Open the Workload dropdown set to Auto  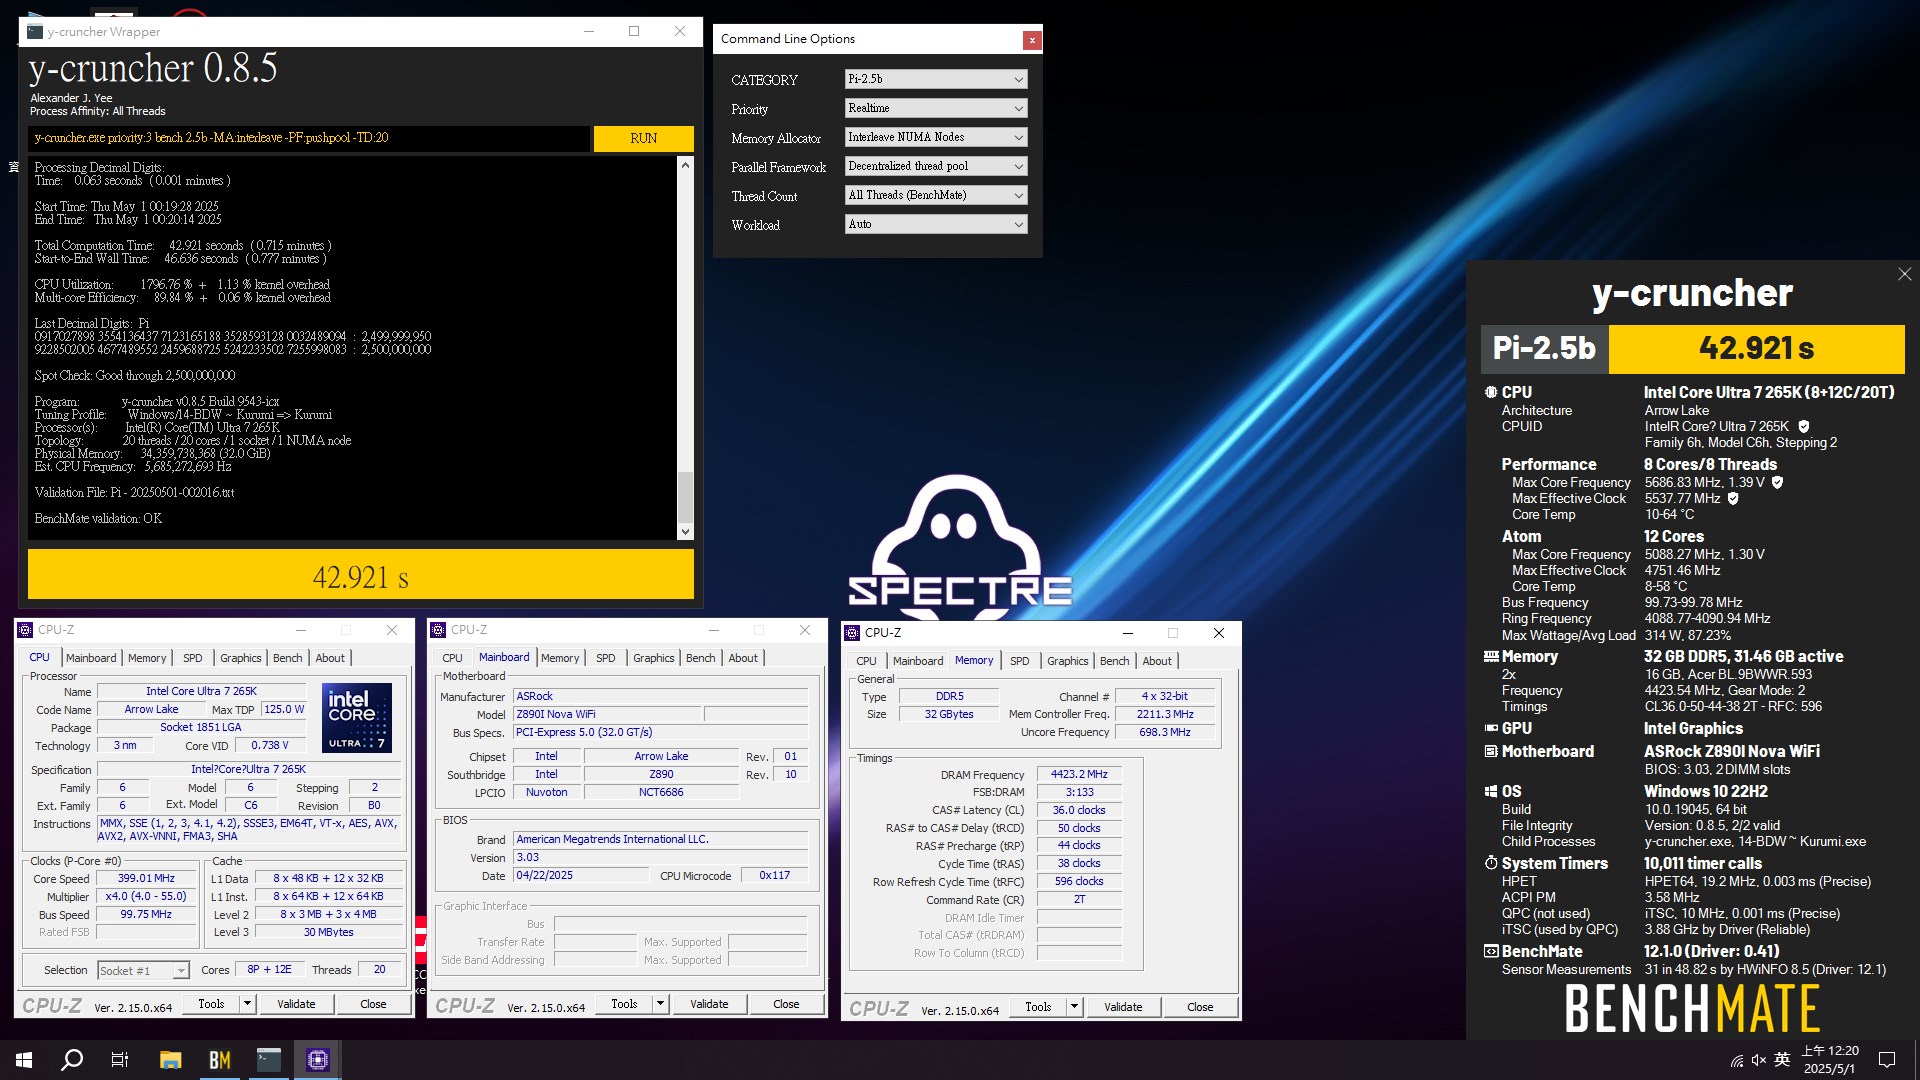(x=936, y=224)
